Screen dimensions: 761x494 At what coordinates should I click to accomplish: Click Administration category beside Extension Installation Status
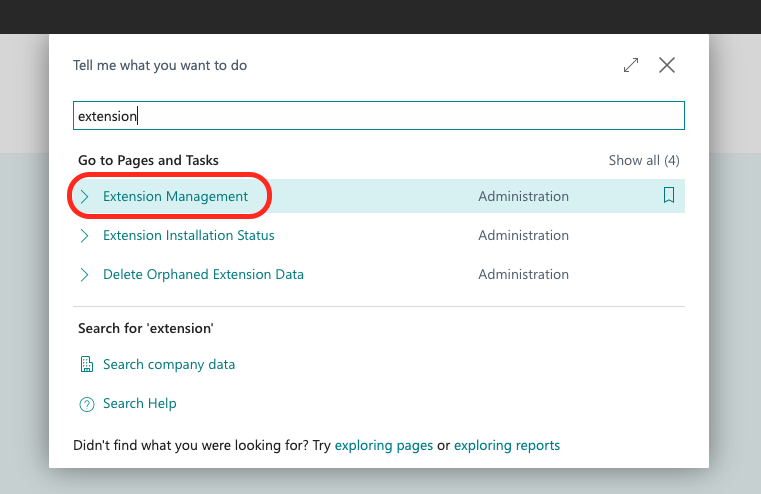[523, 236]
